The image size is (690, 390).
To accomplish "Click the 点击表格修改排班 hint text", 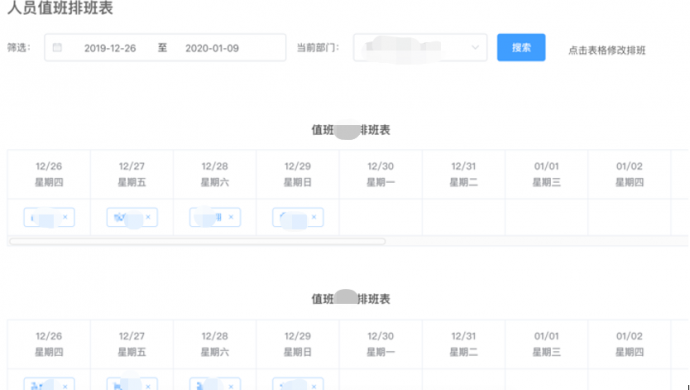I will [607, 51].
